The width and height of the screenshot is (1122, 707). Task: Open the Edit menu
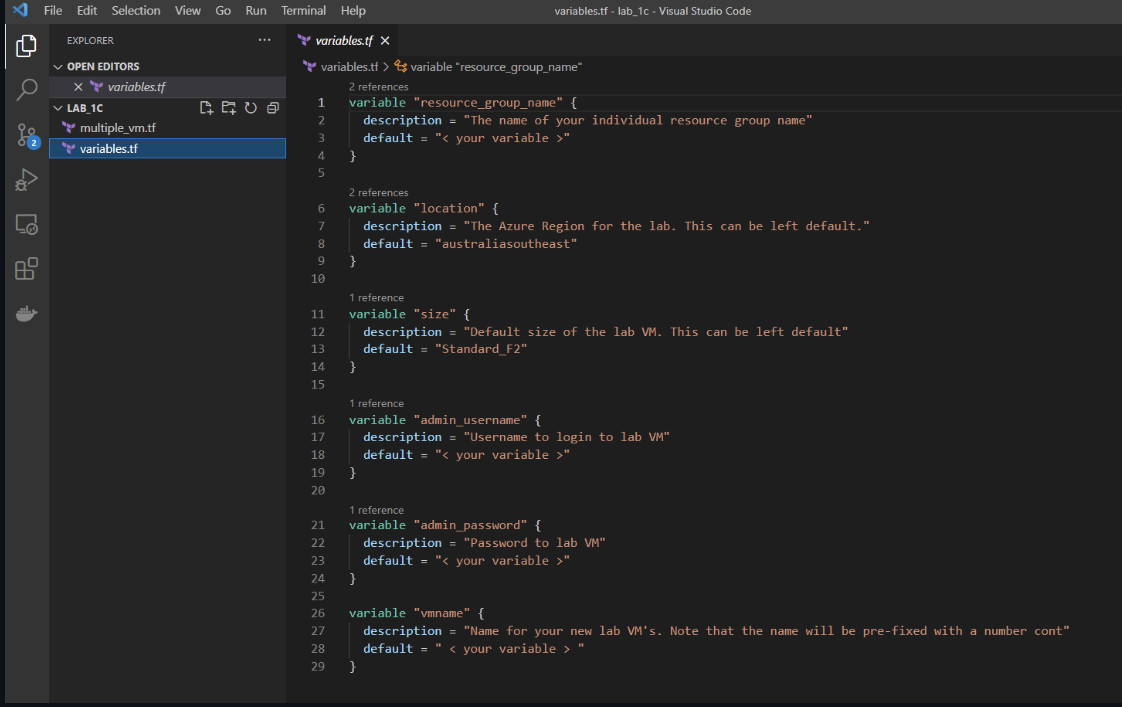pos(87,11)
